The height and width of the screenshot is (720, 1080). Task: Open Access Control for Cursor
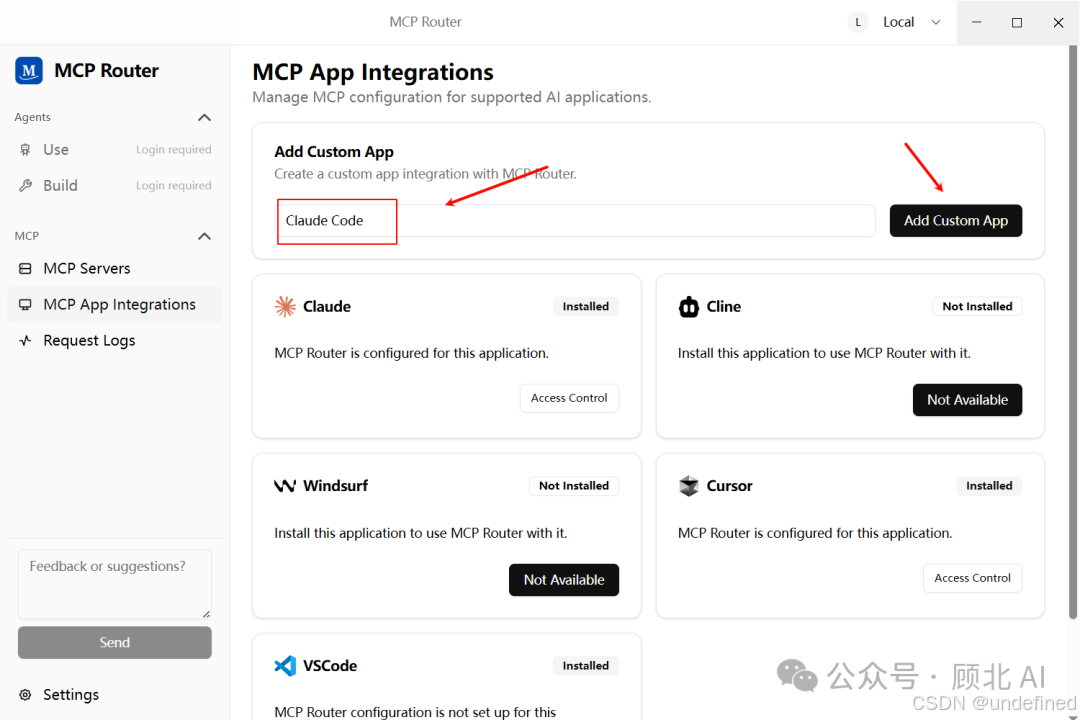click(x=973, y=578)
